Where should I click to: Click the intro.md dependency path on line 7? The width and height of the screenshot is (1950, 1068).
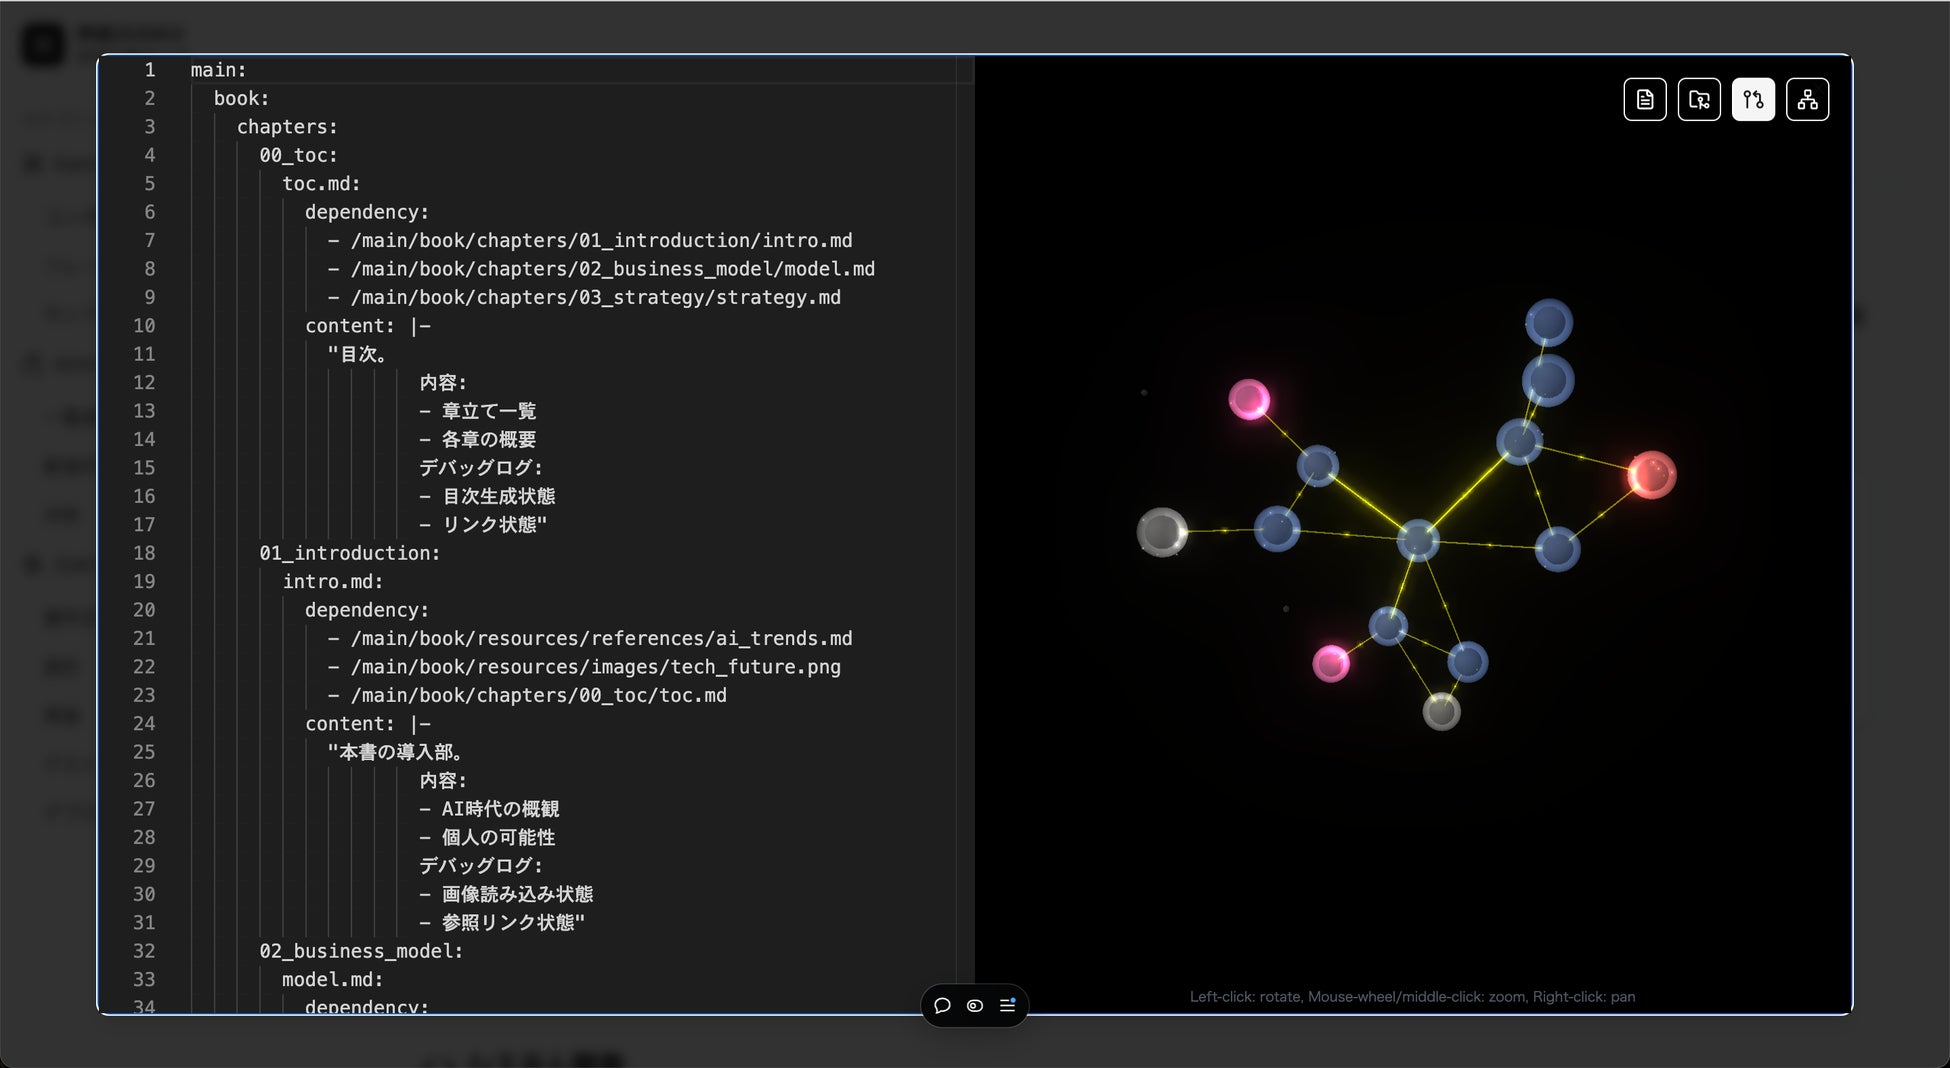pos(601,241)
